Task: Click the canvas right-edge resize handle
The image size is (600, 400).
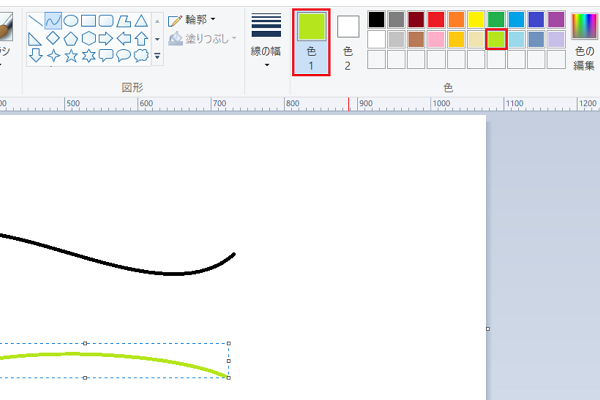Action: [488, 329]
